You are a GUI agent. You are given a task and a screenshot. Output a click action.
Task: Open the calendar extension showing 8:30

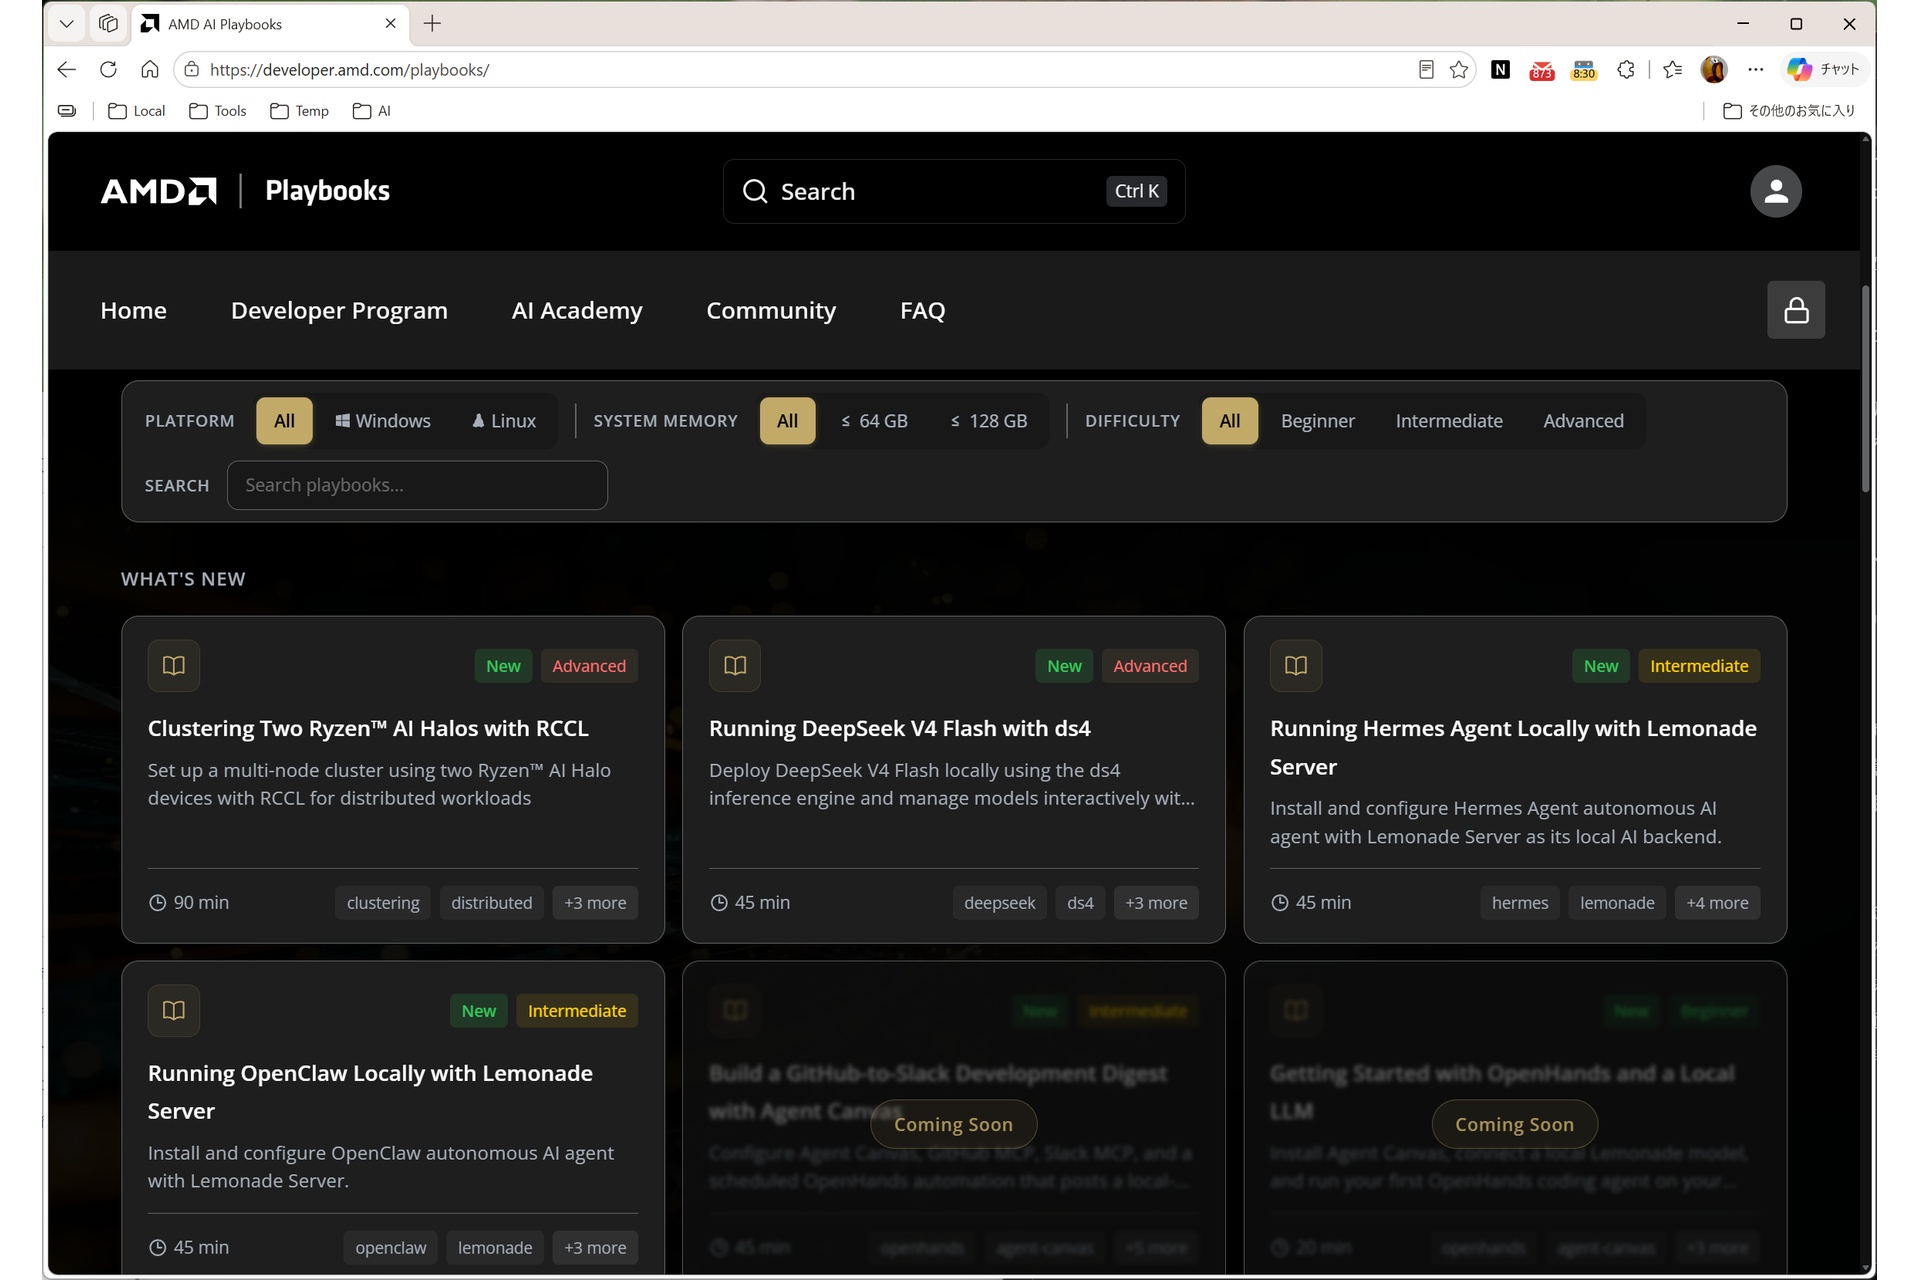(x=1584, y=70)
